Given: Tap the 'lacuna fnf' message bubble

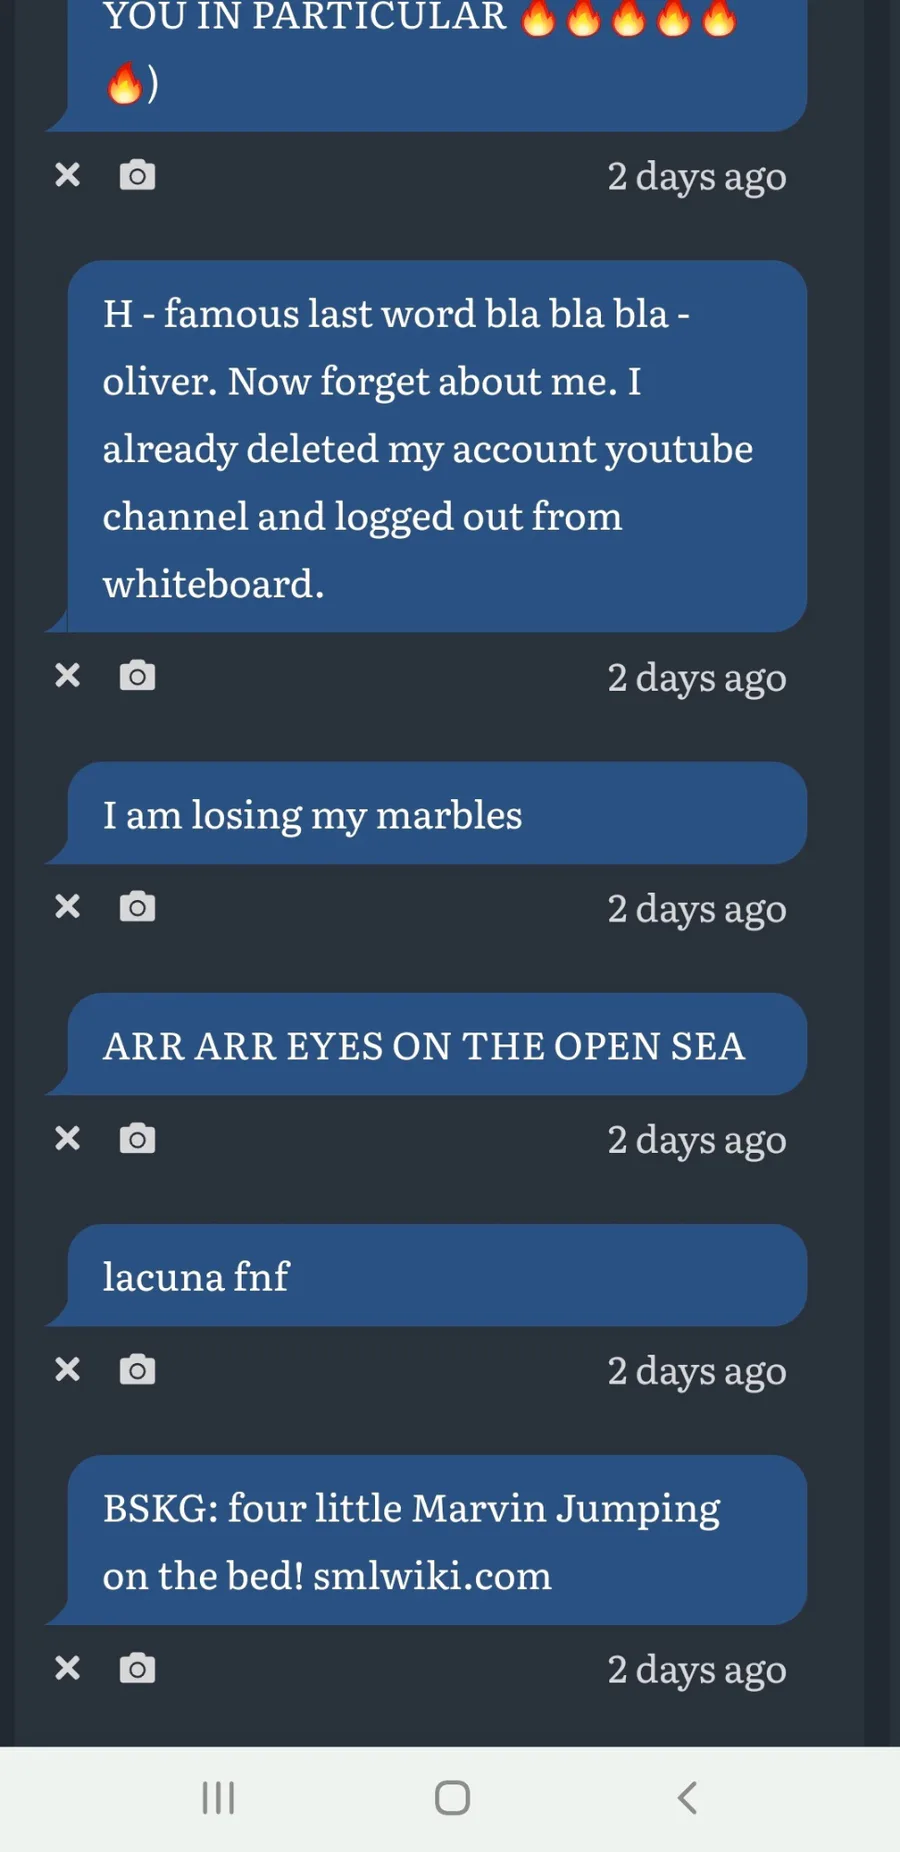Looking at the screenshot, I should point(436,1276).
